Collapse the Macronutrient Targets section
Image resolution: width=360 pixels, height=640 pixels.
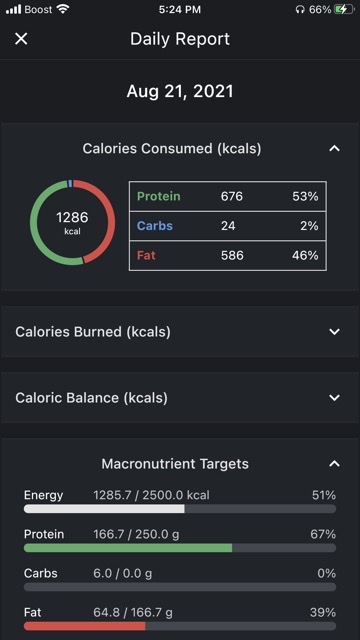[x=334, y=464]
